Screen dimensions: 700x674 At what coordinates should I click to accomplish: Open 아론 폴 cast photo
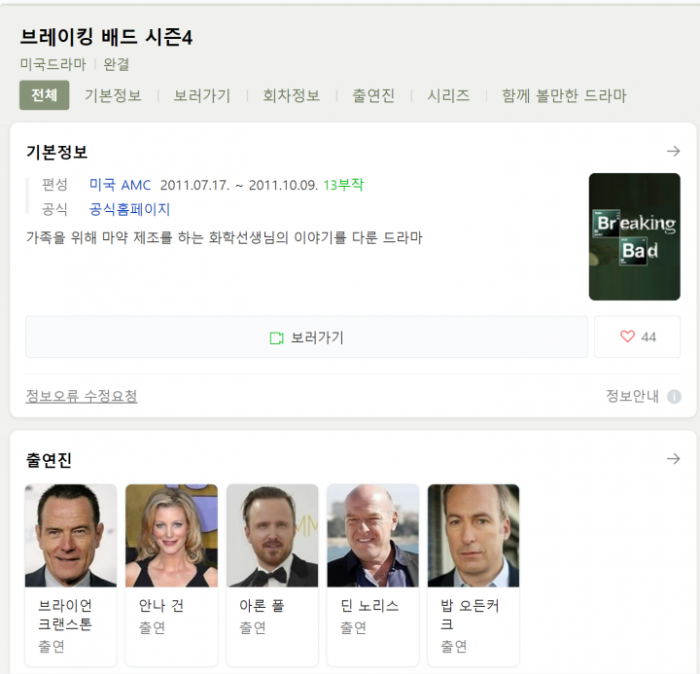(x=272, y=536)
